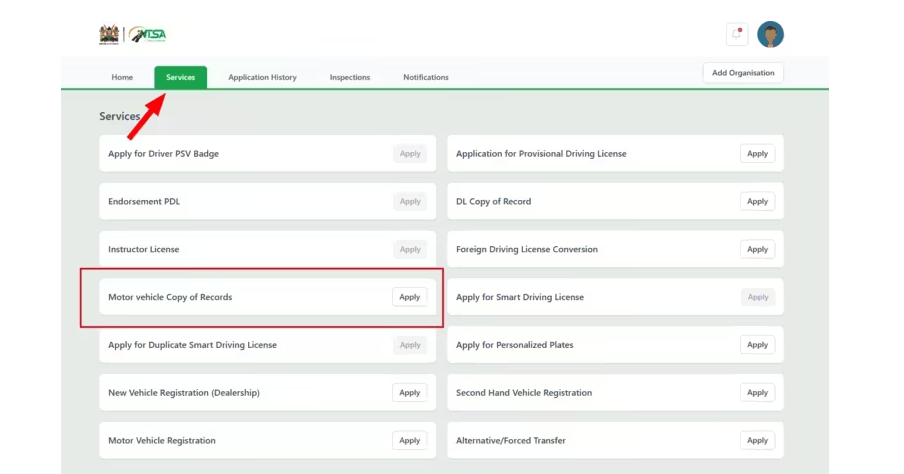Select the Services tab
The width and height of the screenshot is (904, 474).
[181, 77]
